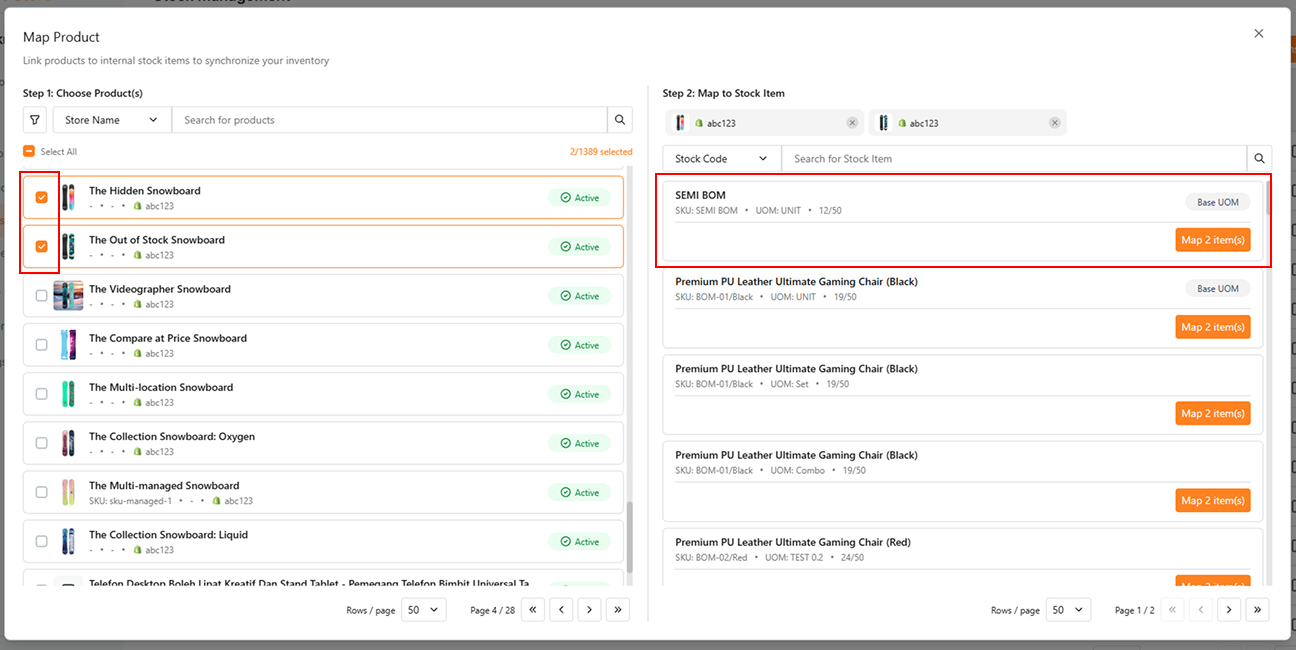Click Active badge of The Collection Snowboard: Liquid
The width and height of the screenshot is (1296, 650).
(580, 542)
